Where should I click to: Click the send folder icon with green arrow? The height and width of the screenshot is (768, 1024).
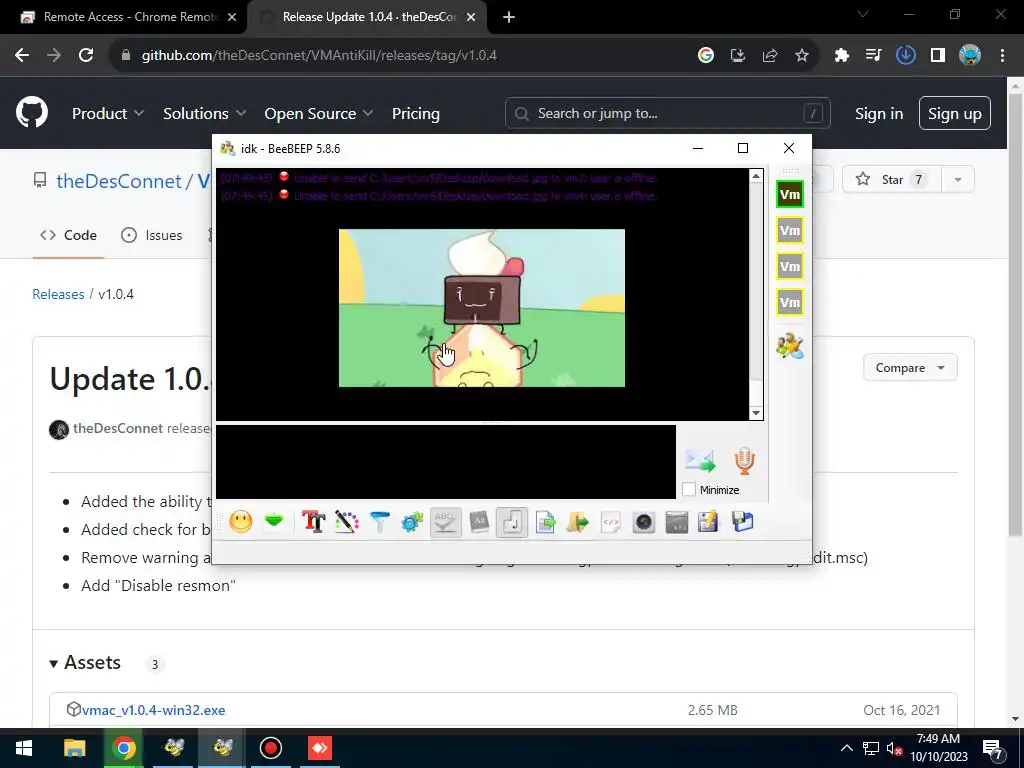(x=578, y=522)
